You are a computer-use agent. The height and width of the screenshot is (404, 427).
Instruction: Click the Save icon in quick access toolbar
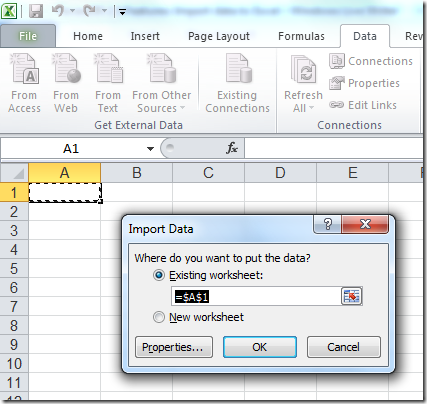pyautogui.click(x=36, y=12)
